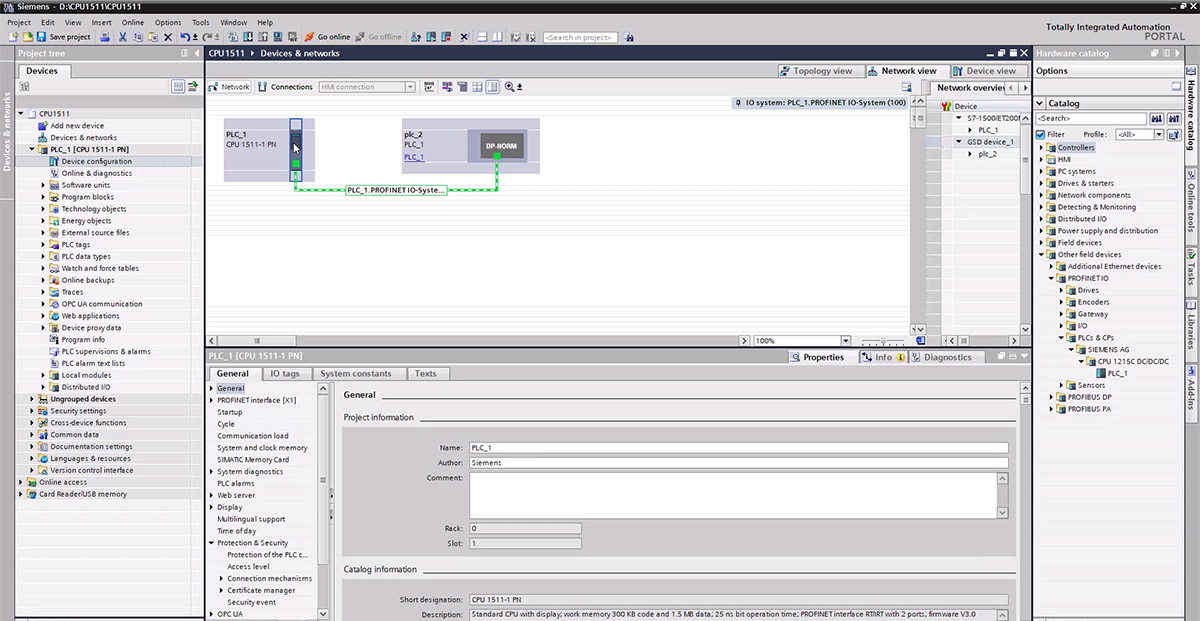This screenshot has height=621, width=1200.
Task: Expand the Controllers catalog folder
Action: point(1041,148)
